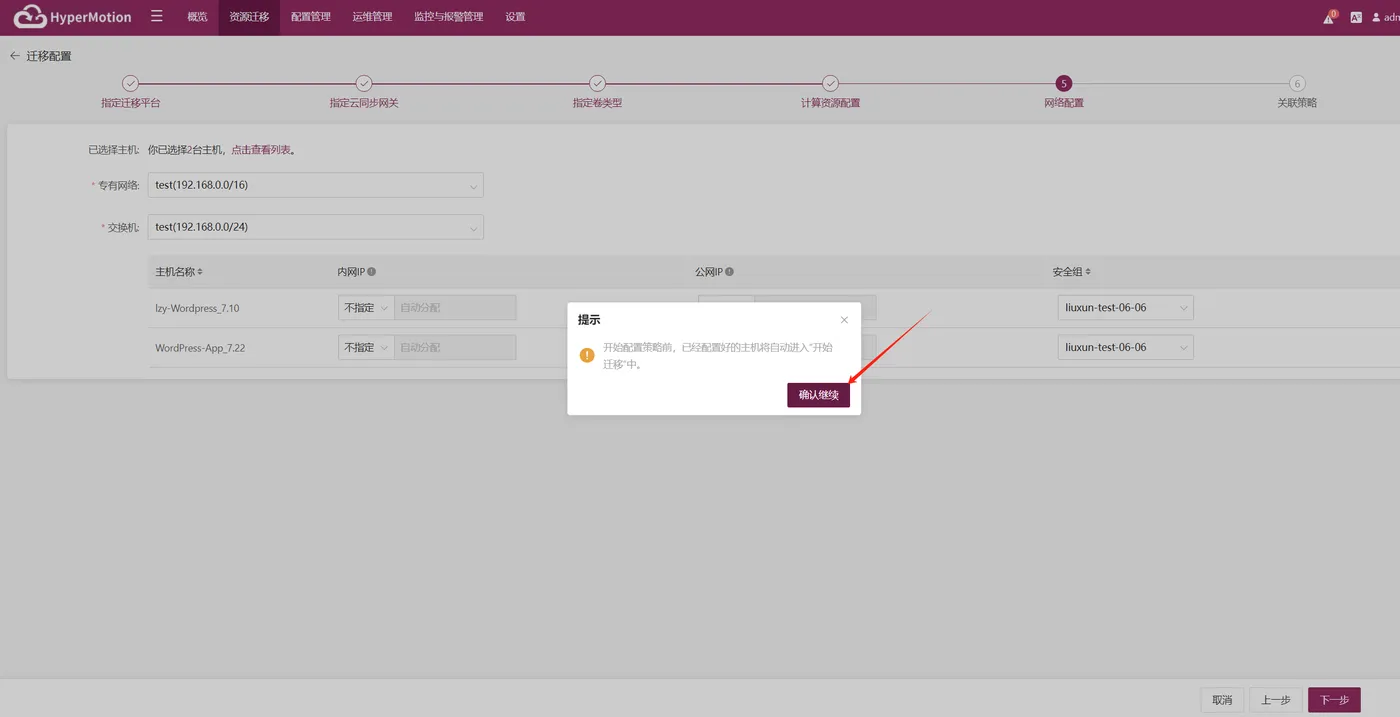Screen dimensions: 1400x717
Task: Expand the 专有网络 dropdown
Action: point(316,185)
